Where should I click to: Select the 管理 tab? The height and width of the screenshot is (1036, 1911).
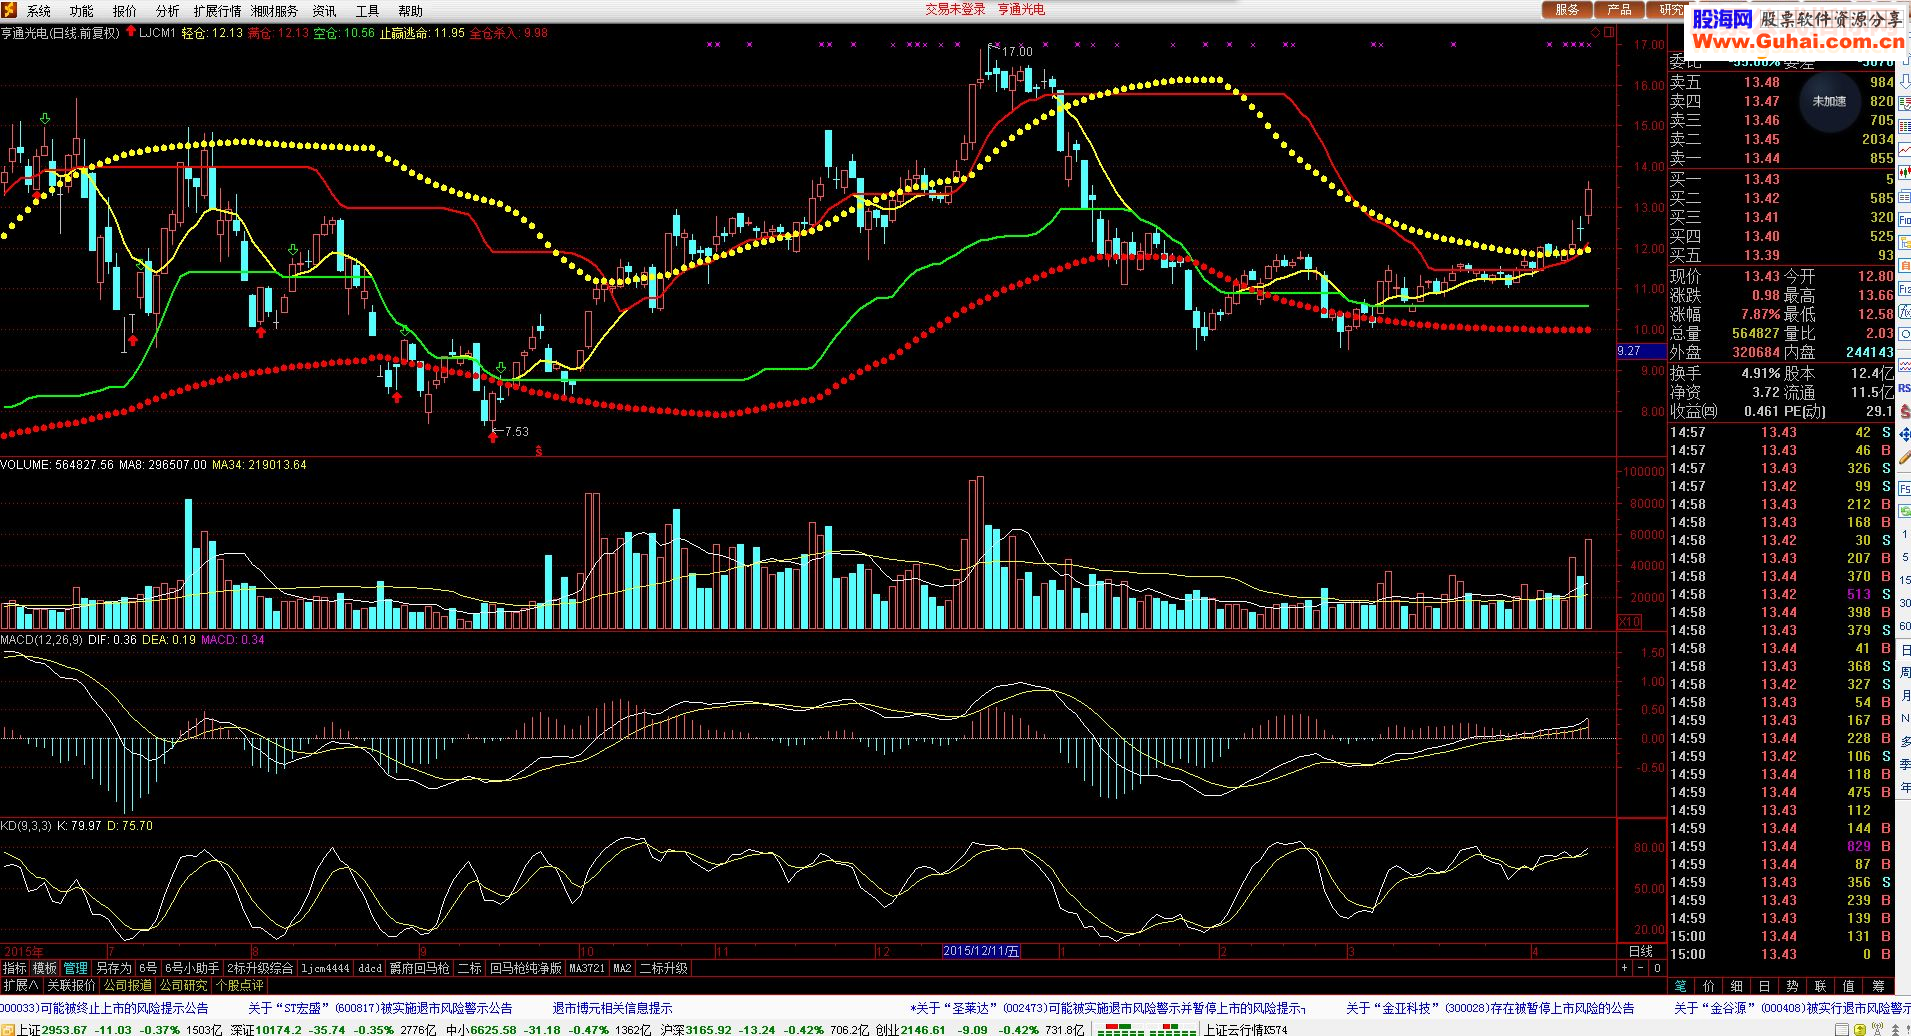pos(76,968)
